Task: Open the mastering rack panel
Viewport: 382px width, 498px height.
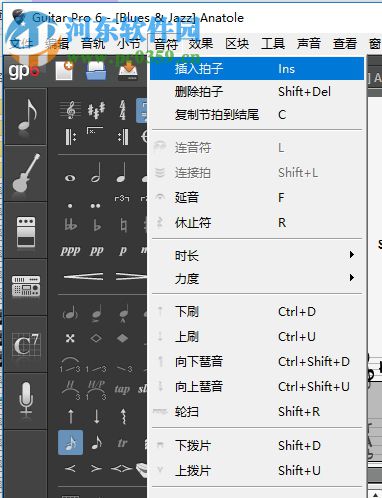Action: [x=26, y=287]
